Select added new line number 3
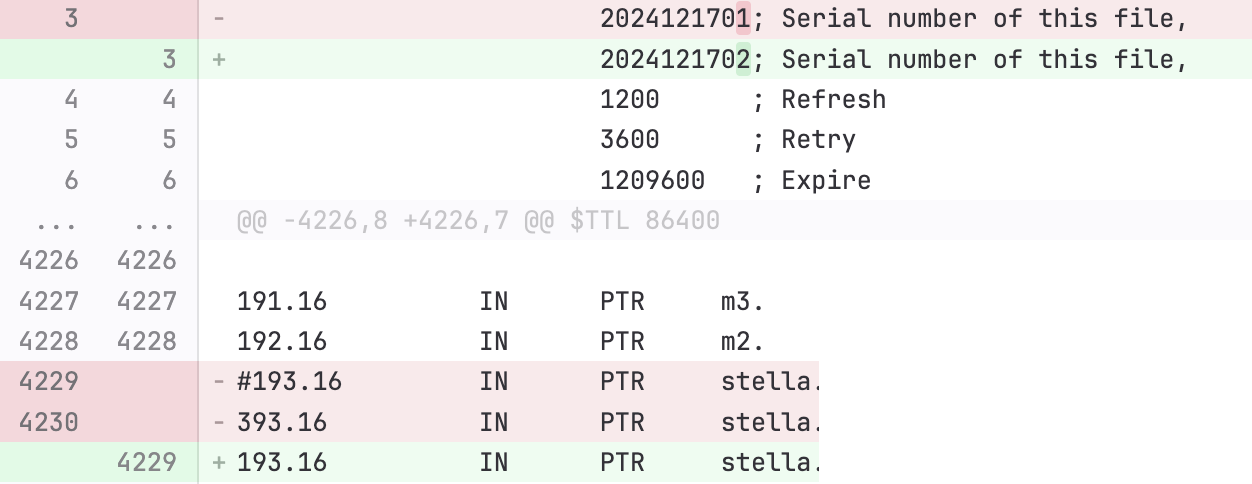1252x484 pixels. [168, 60]
